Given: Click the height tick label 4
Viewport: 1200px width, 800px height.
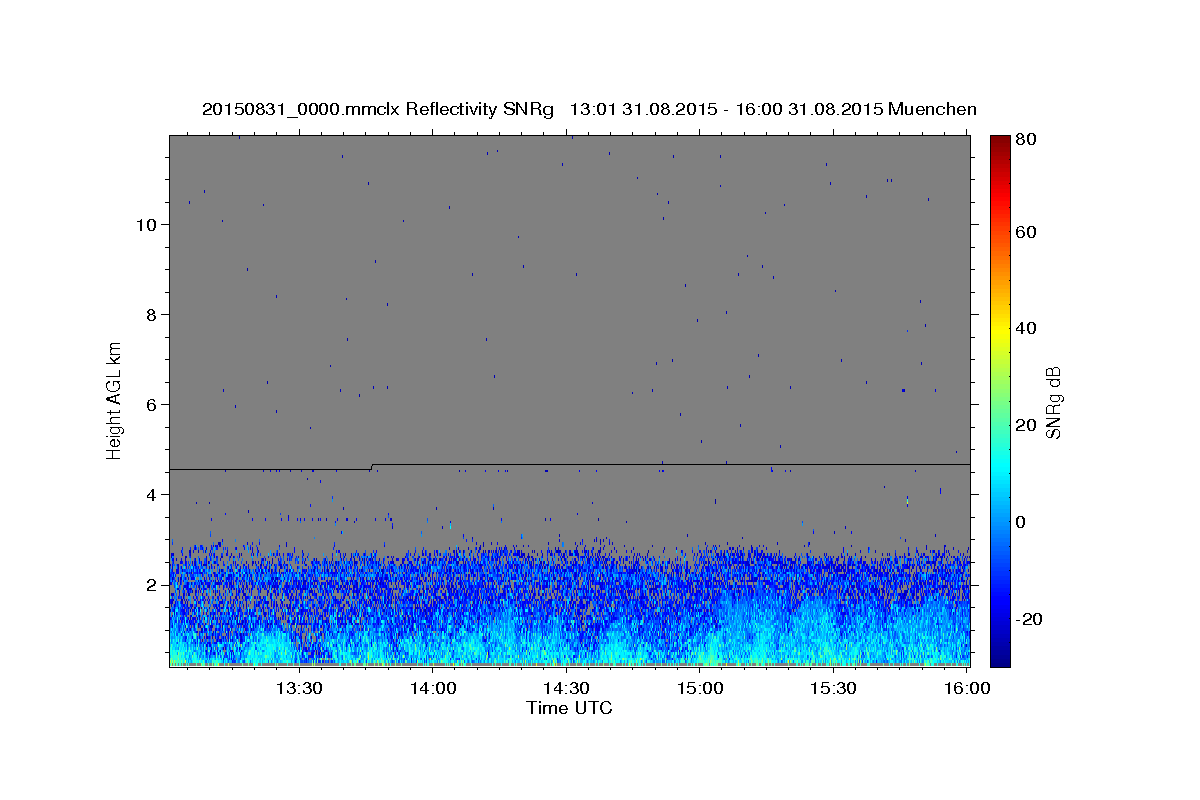Looking at the screenshot, I should [149, 495].
